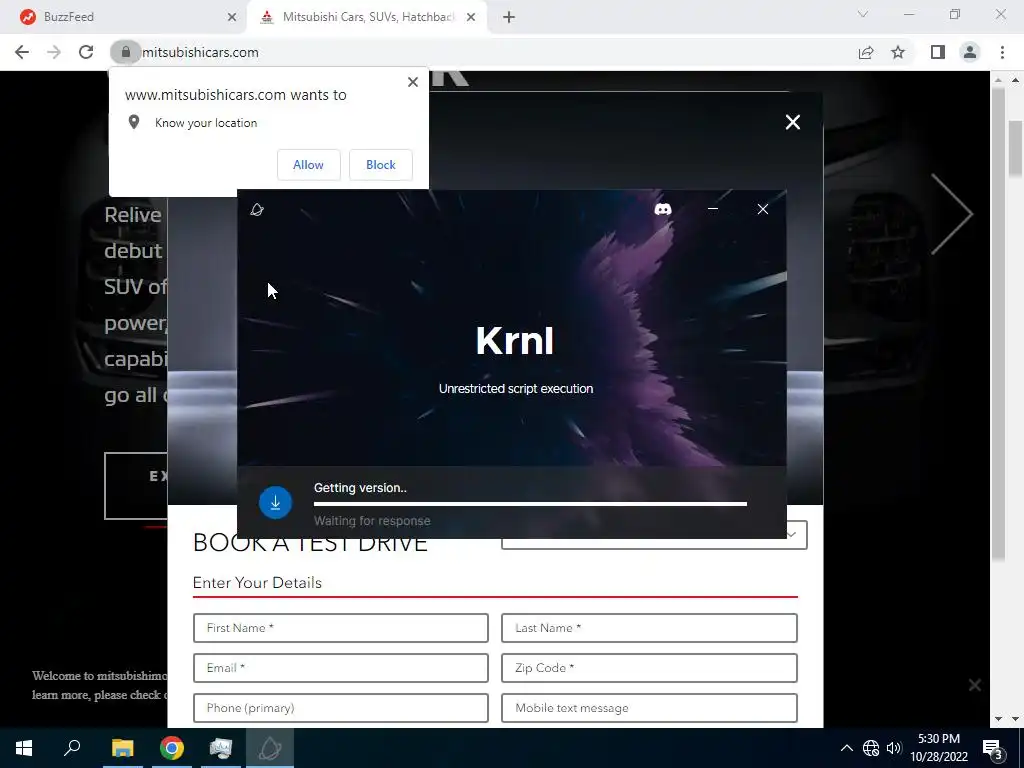Open the tab search dropdown
1024x768 pixels.
pyautogui.click(x=863, y=14)
